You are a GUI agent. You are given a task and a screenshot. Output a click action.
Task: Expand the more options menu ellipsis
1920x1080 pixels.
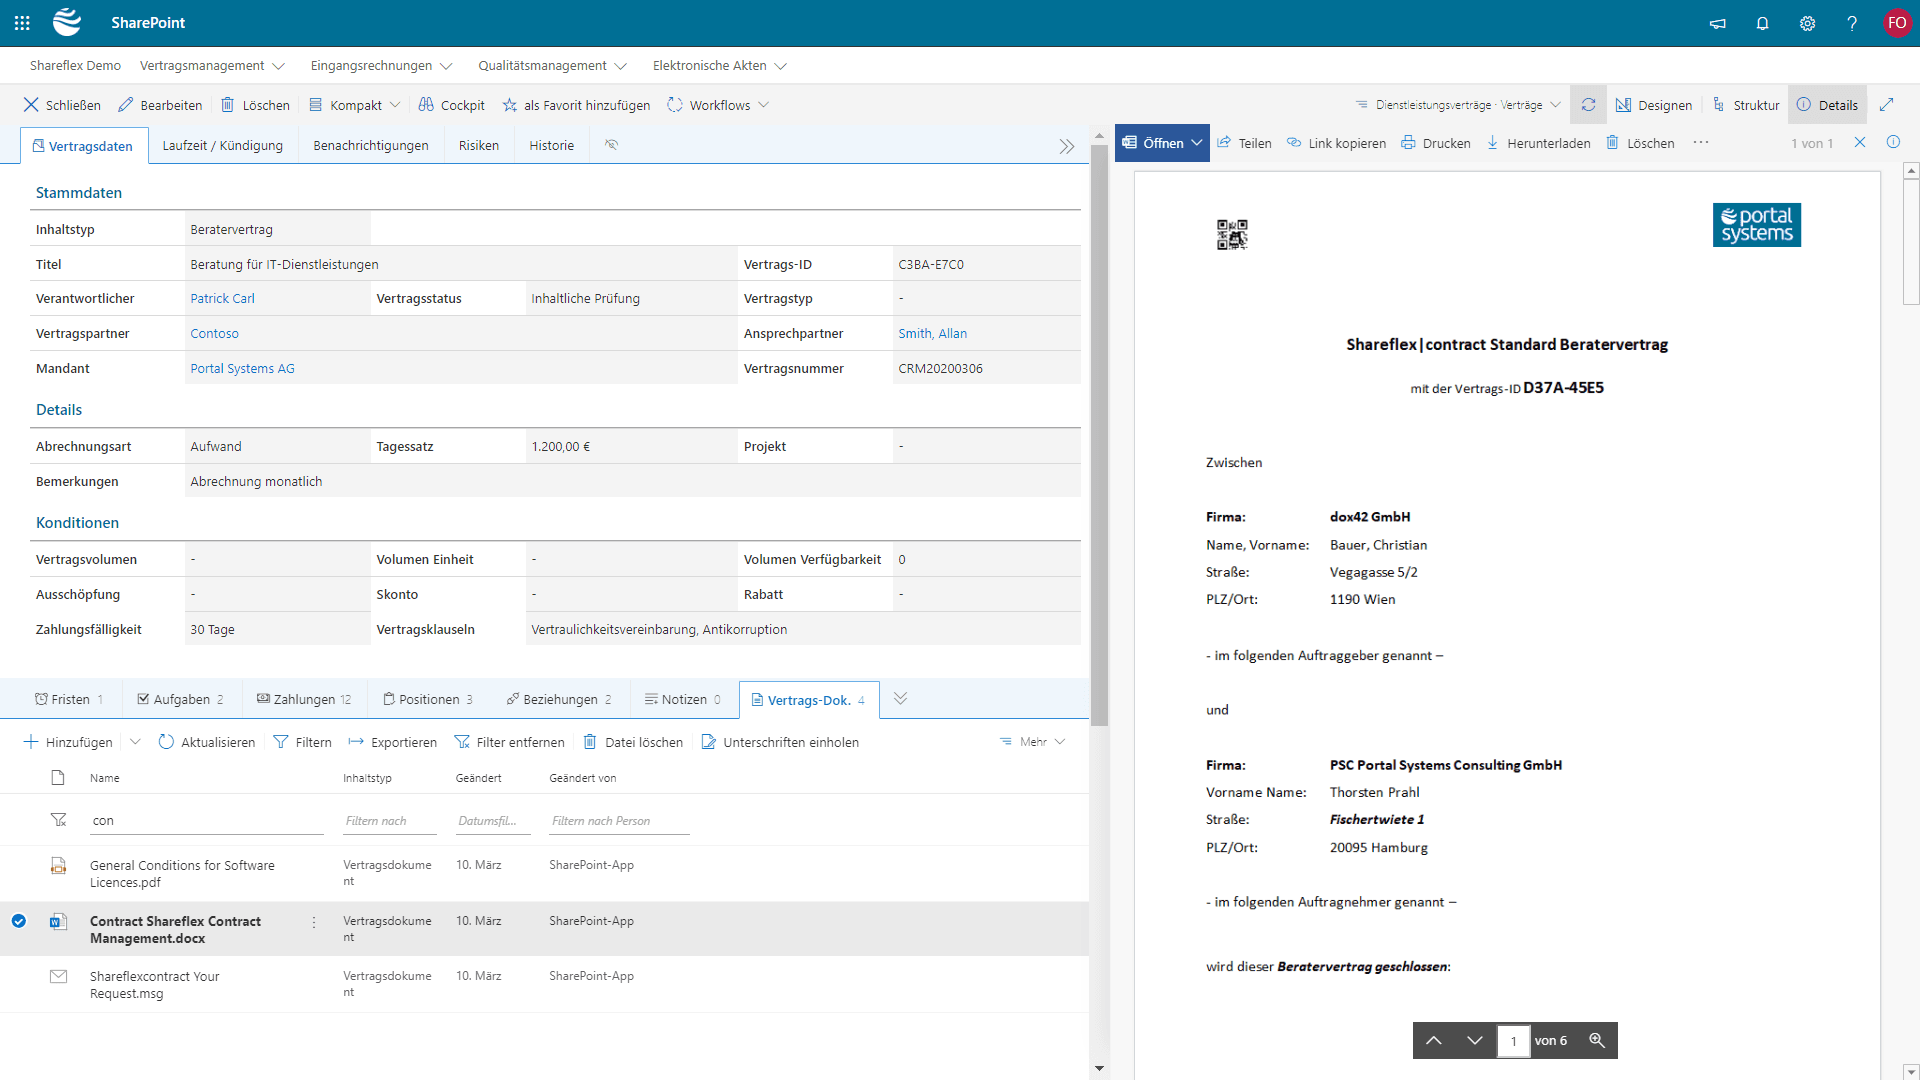tap(1701, 142)
